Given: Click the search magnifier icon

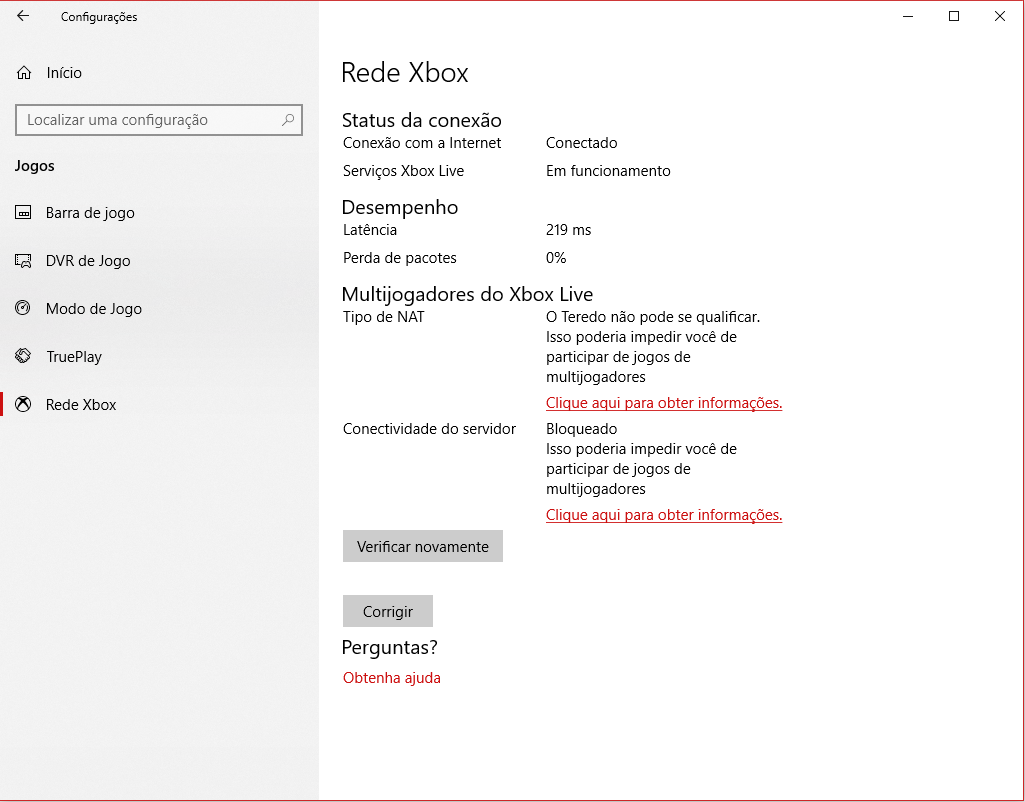Looking at the screenshot, I should [288, 120].
